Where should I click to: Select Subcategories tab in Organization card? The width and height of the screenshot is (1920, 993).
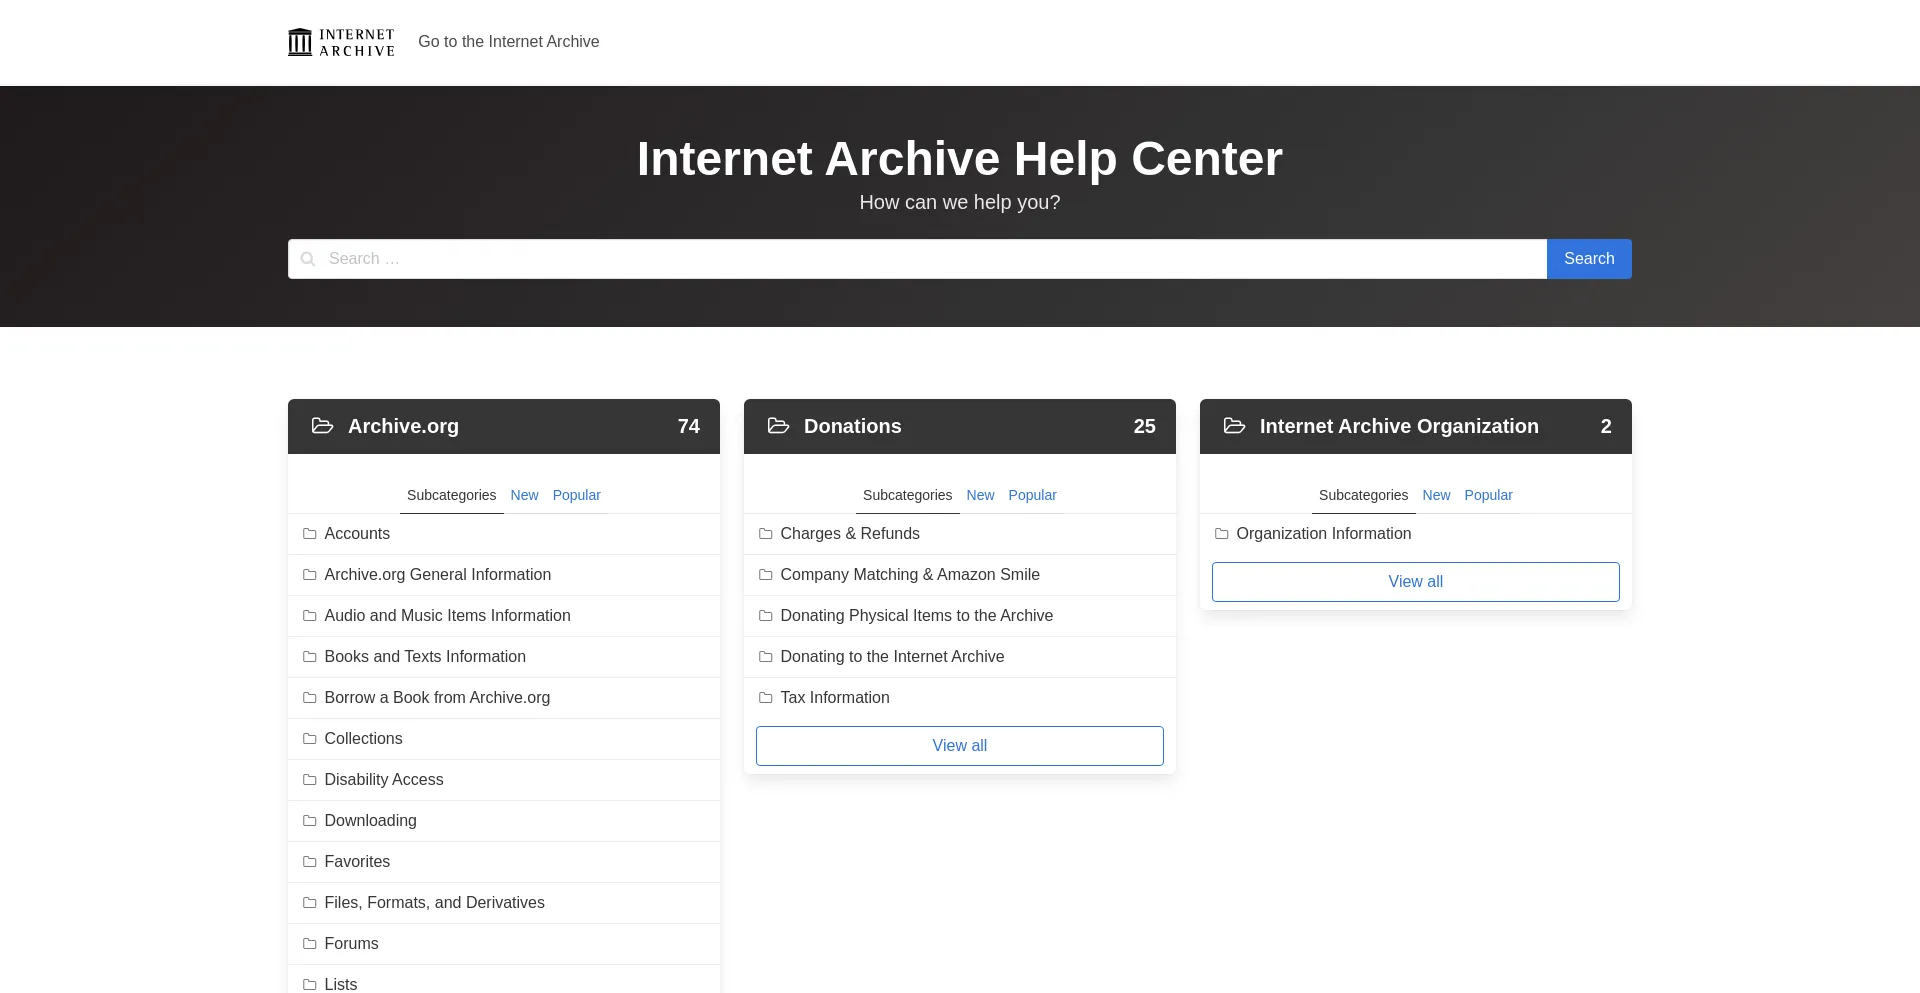[x=1363, y=495]
